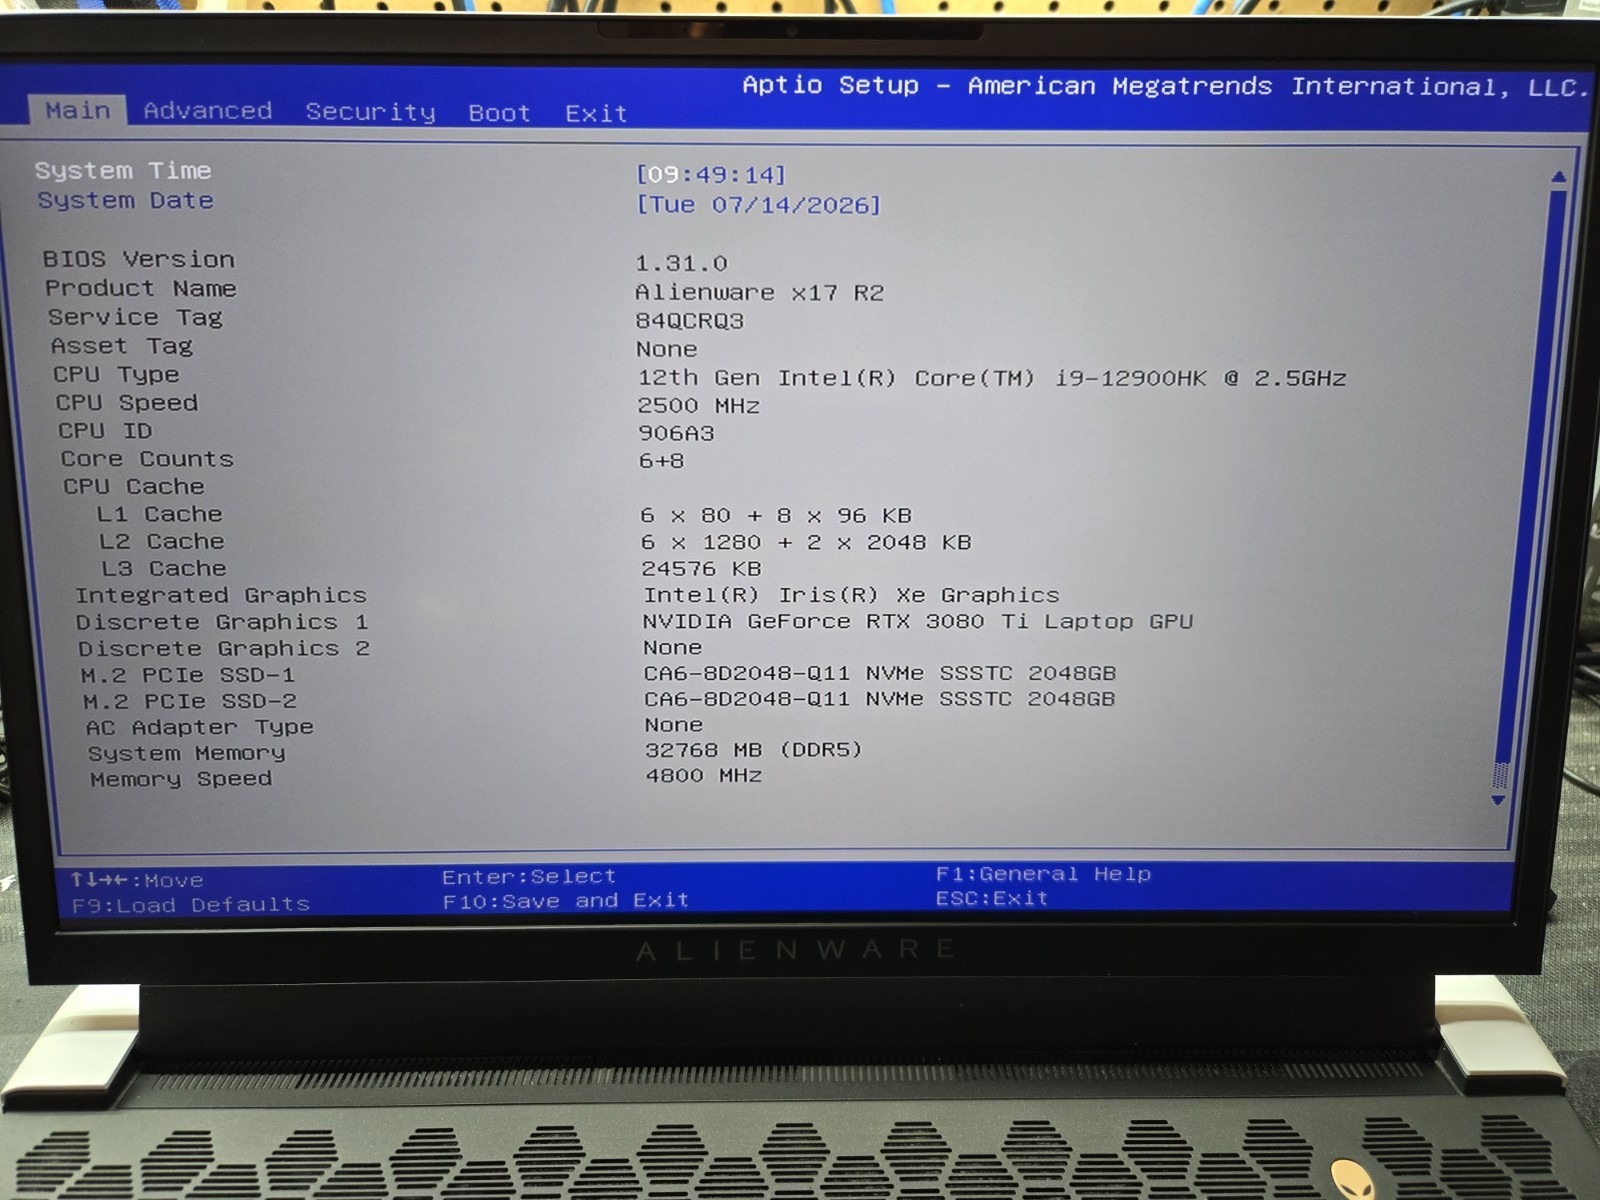Image resolution: width=1600 pixels, height=1200 pixels.
Task: Click the CPU Speed label
Action: pyautogui.click(x=126, y=402)
